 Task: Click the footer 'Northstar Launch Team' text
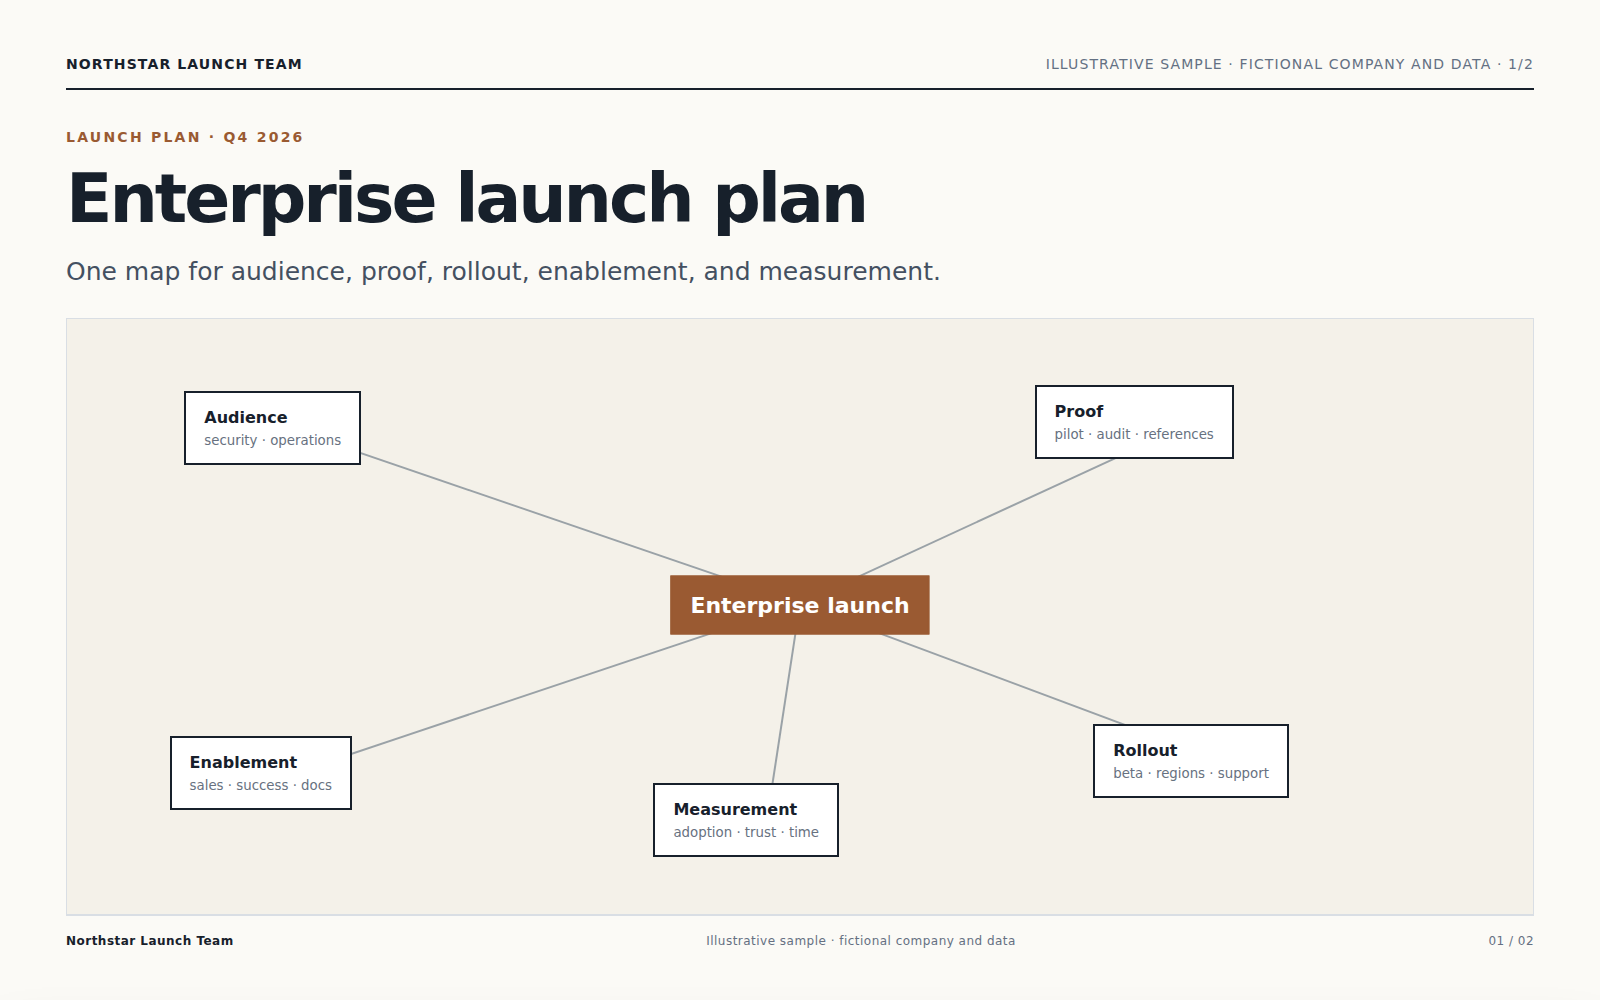coord(150,941)
